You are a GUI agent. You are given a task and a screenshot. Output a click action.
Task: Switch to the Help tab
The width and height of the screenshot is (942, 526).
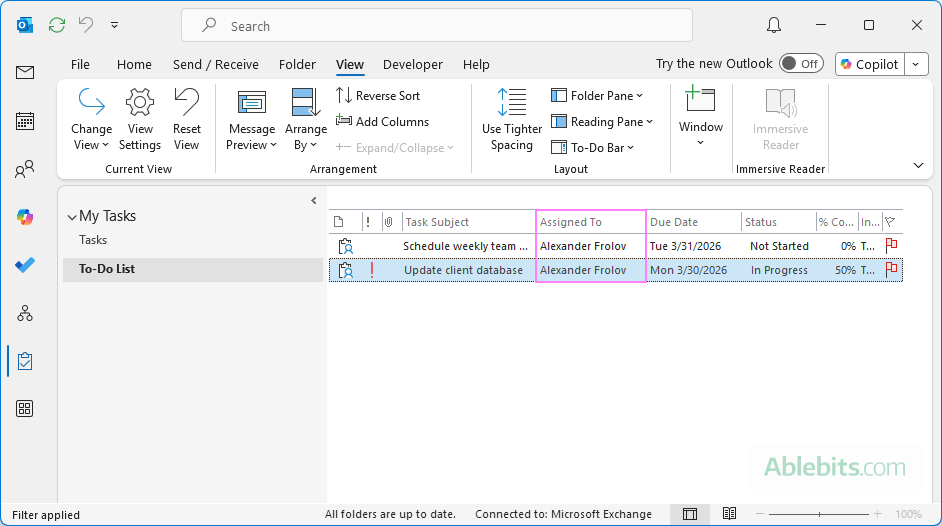(x=476, y=64)
